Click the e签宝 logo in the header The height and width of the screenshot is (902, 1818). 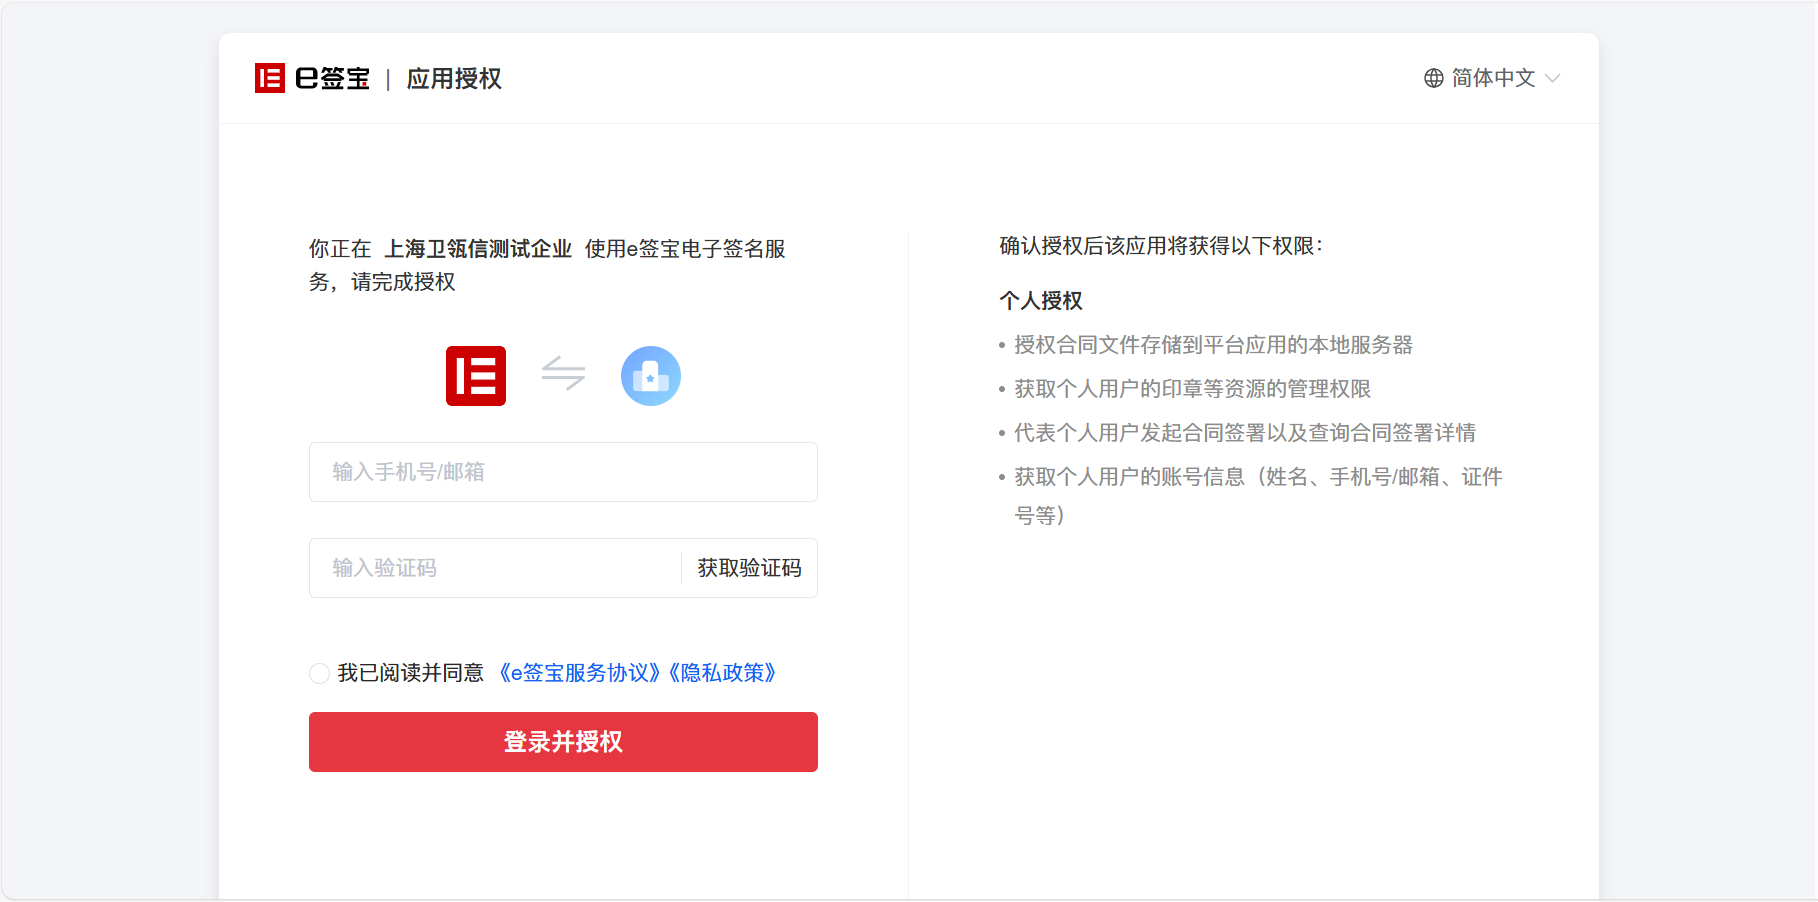312,78
